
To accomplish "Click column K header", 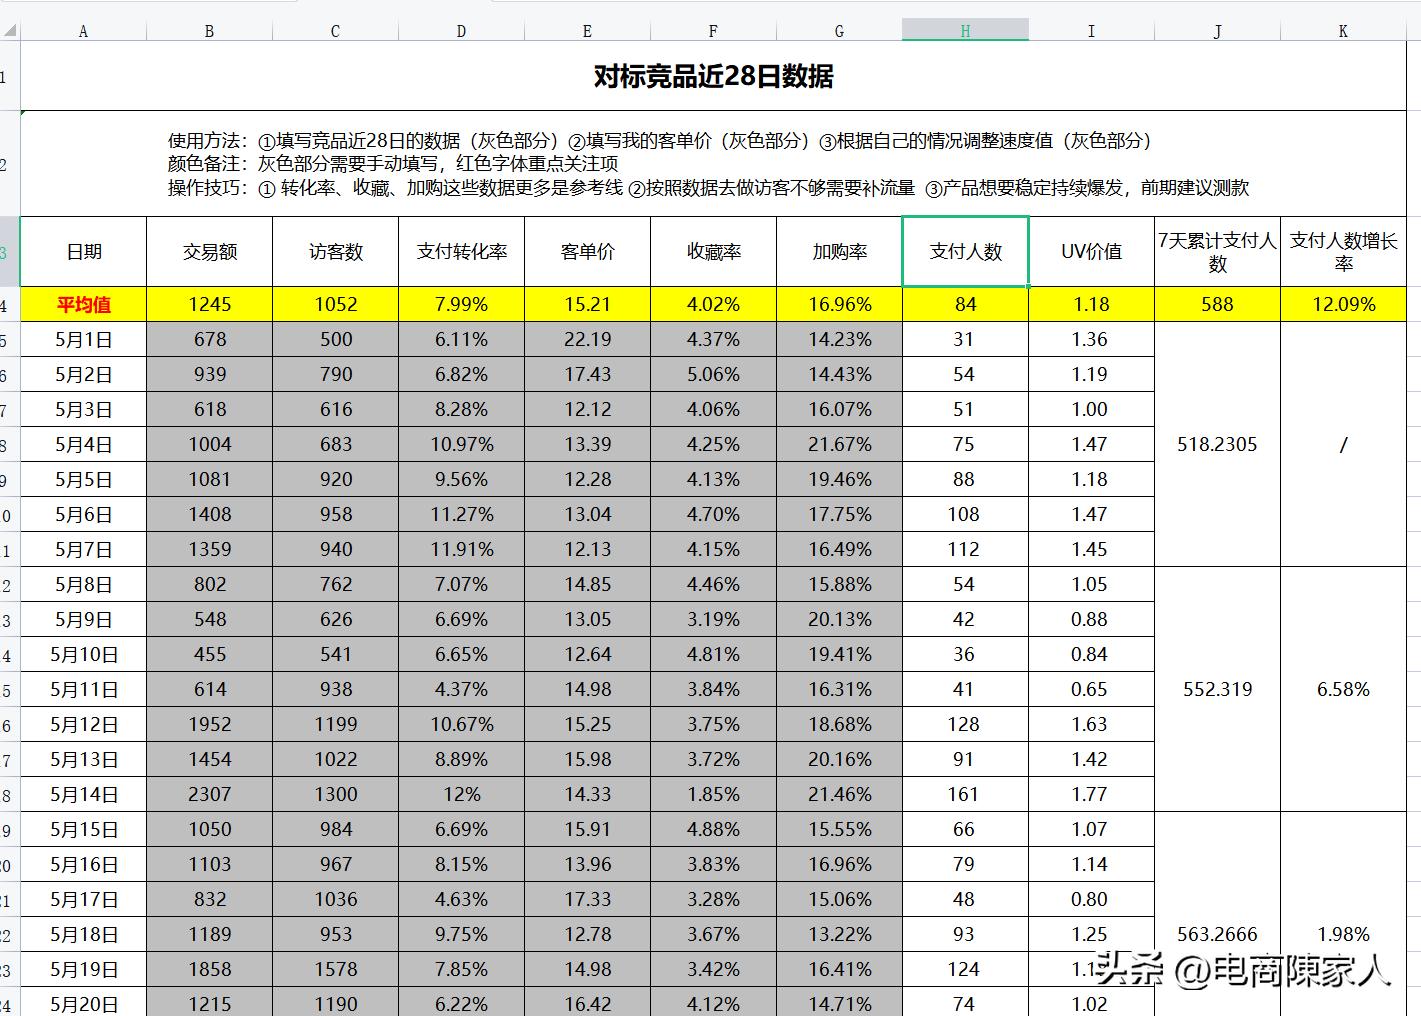I will 1343,29.
